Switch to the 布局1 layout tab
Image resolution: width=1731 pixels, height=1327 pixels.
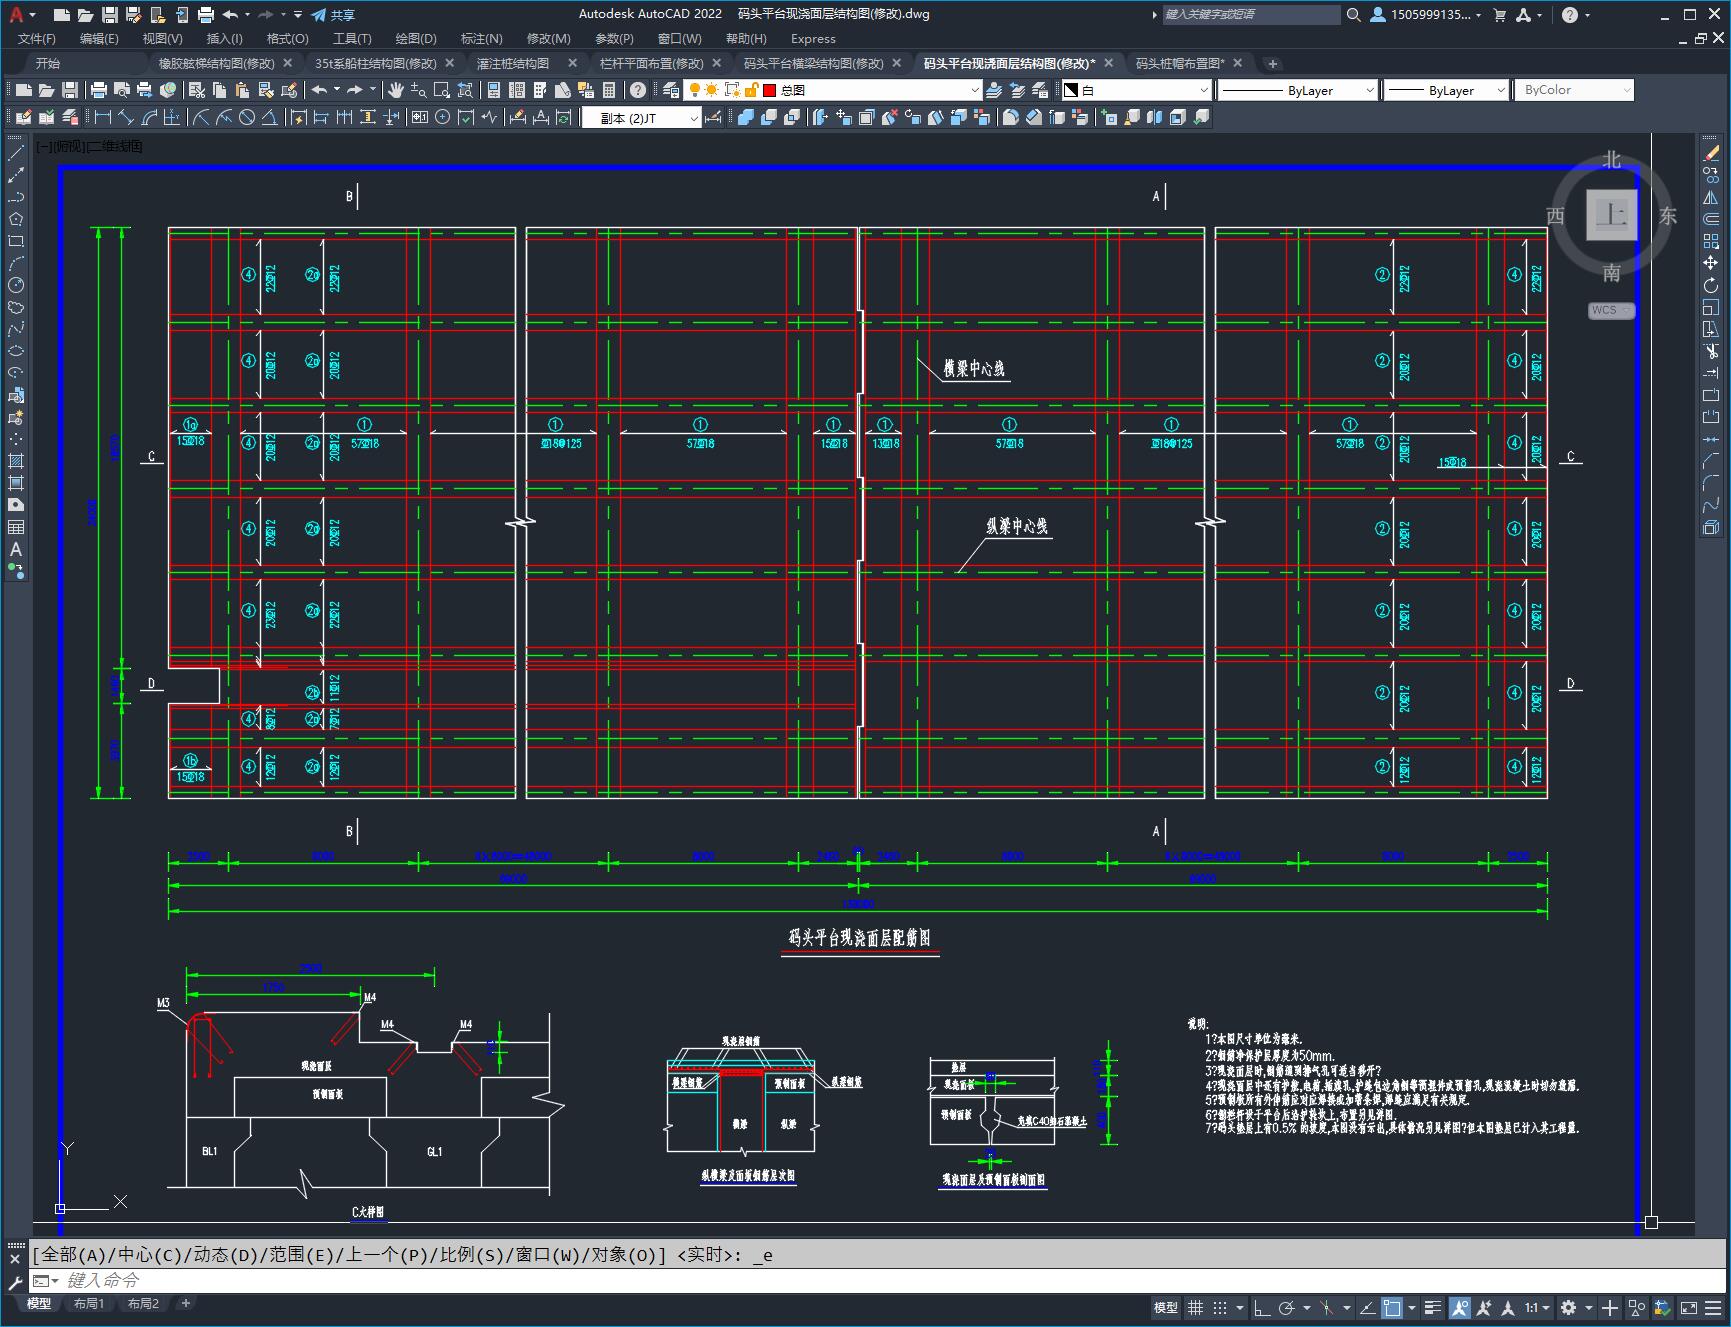pyautogui.click(x=89, y=1303)
